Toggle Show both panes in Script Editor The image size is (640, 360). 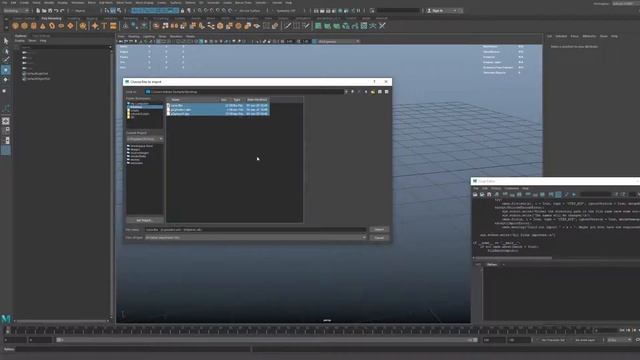tap(542, 195)
